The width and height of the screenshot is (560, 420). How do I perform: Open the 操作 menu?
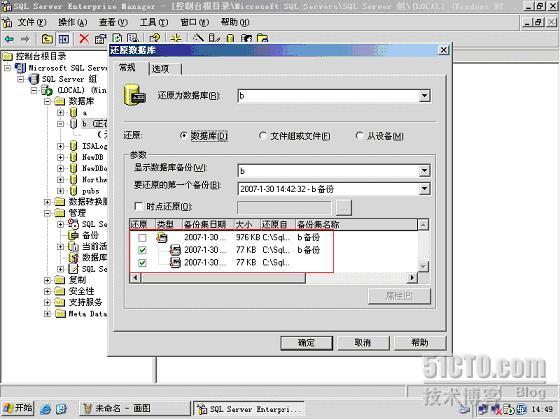pyautogui.click(x=73, y=22)
